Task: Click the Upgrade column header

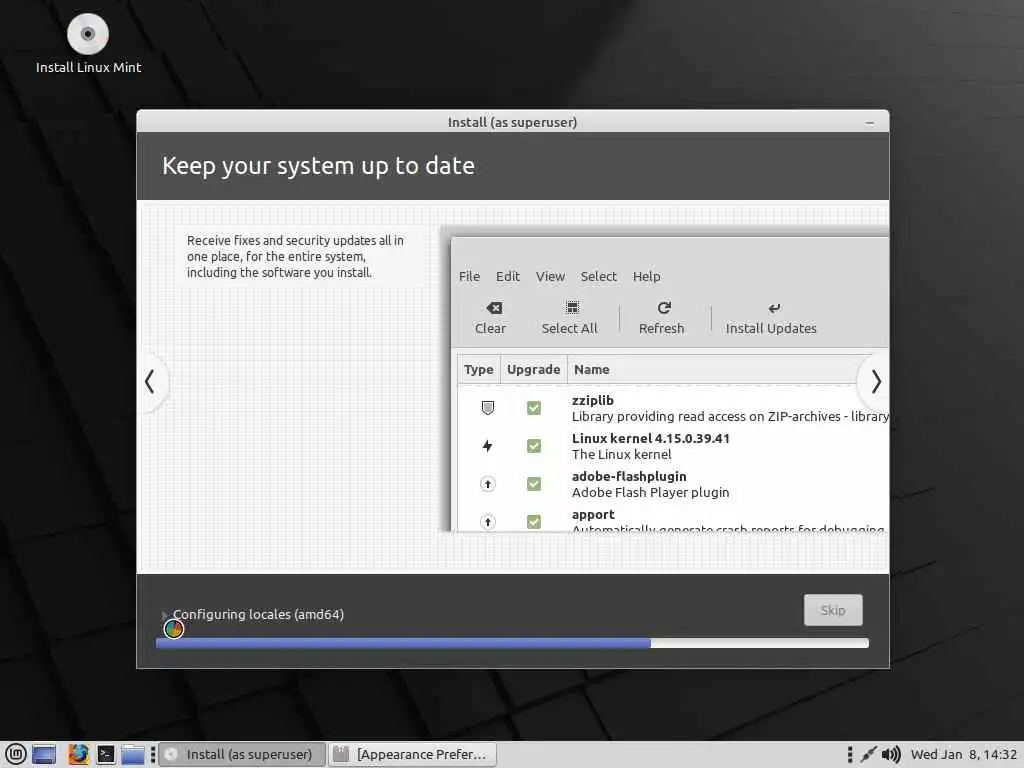Action: (x=534, y=370)
